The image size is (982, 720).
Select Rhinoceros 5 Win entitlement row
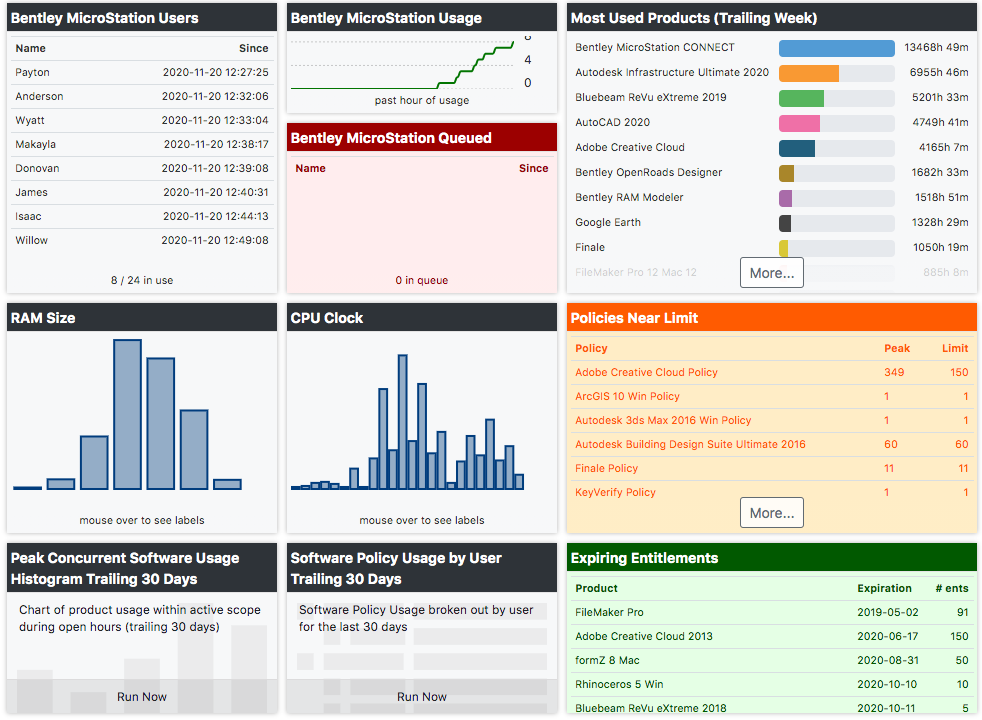[x=772, y=684]
